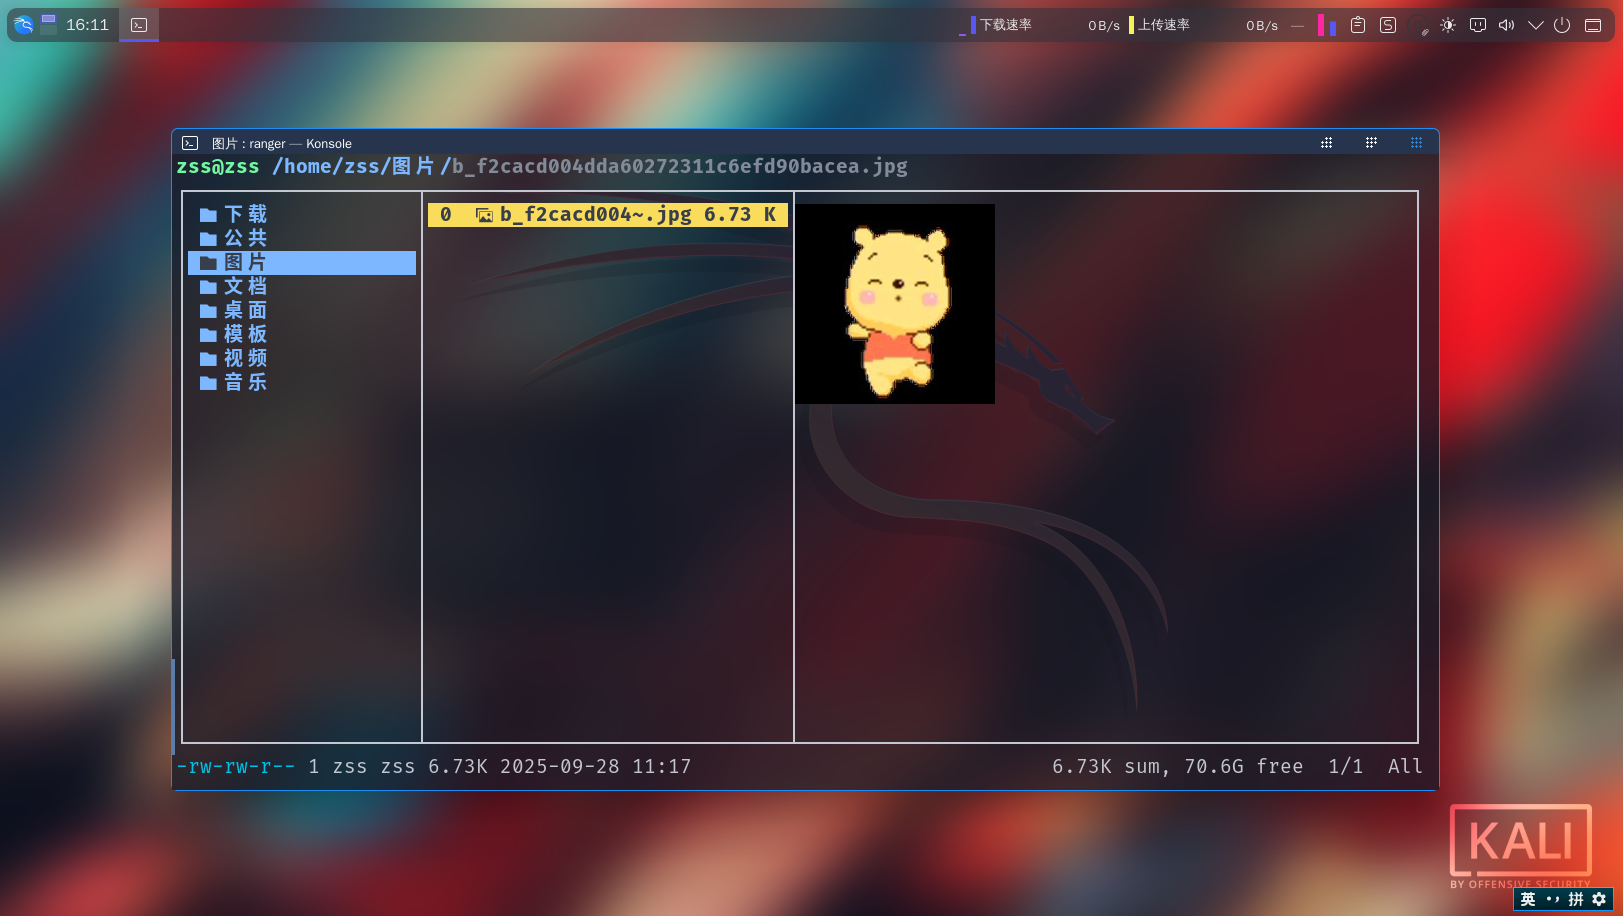Click the power session tray icon
The height and width of the screenshot is (916, 1623).
1562,25
